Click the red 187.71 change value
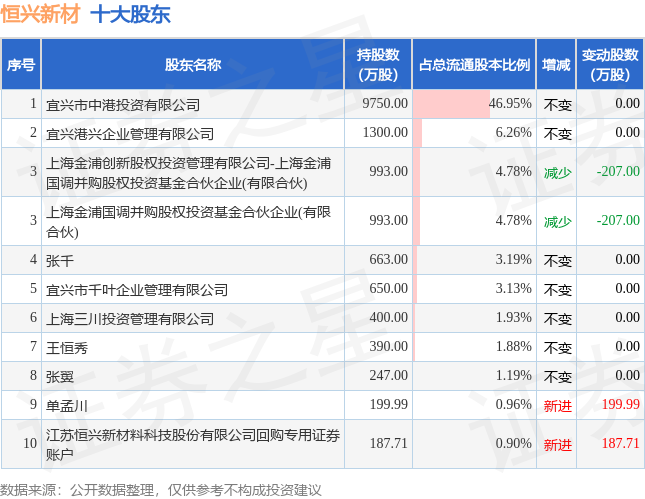 point(621,443)
